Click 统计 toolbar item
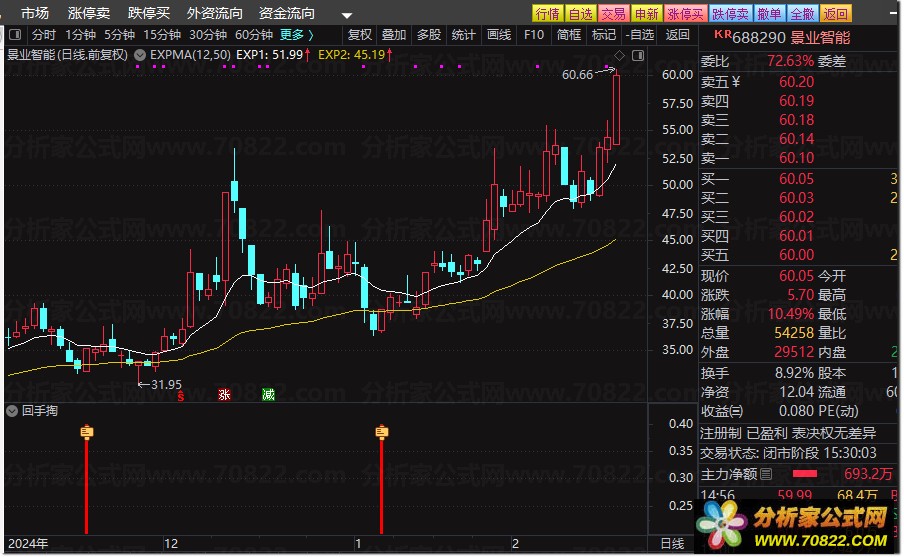904x557 pixels. (x=463, y=35)
